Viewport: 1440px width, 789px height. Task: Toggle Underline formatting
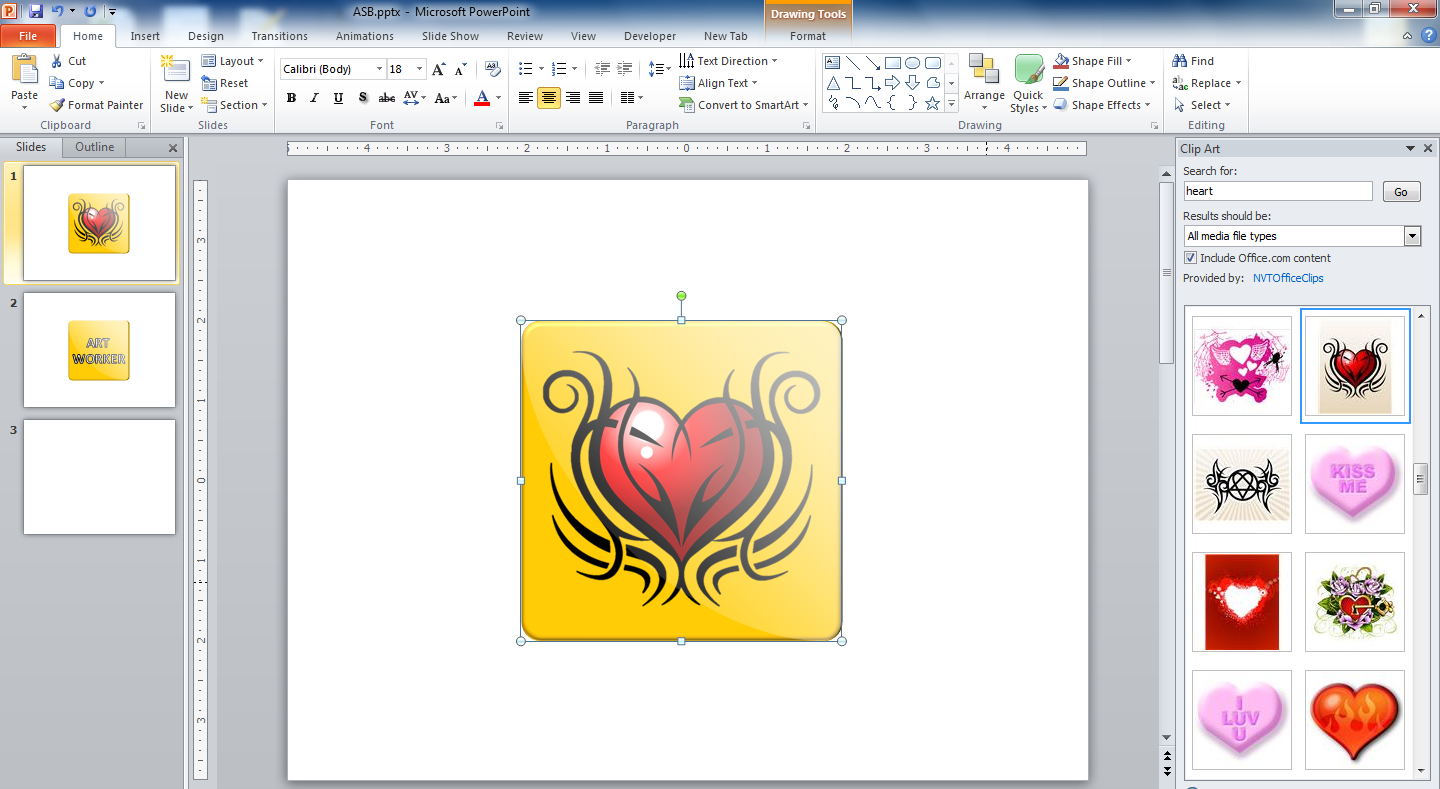(x=338, y=98)
